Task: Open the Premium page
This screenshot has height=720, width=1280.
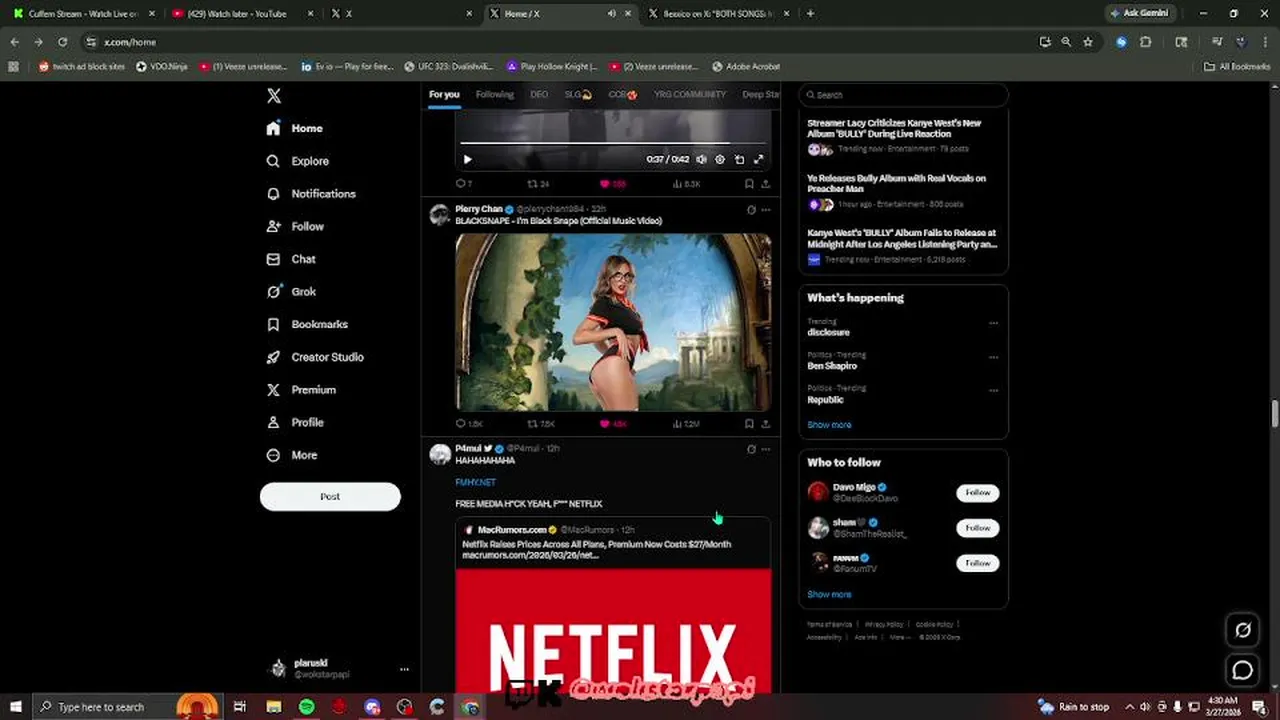Action: click(x=301, y=390)
